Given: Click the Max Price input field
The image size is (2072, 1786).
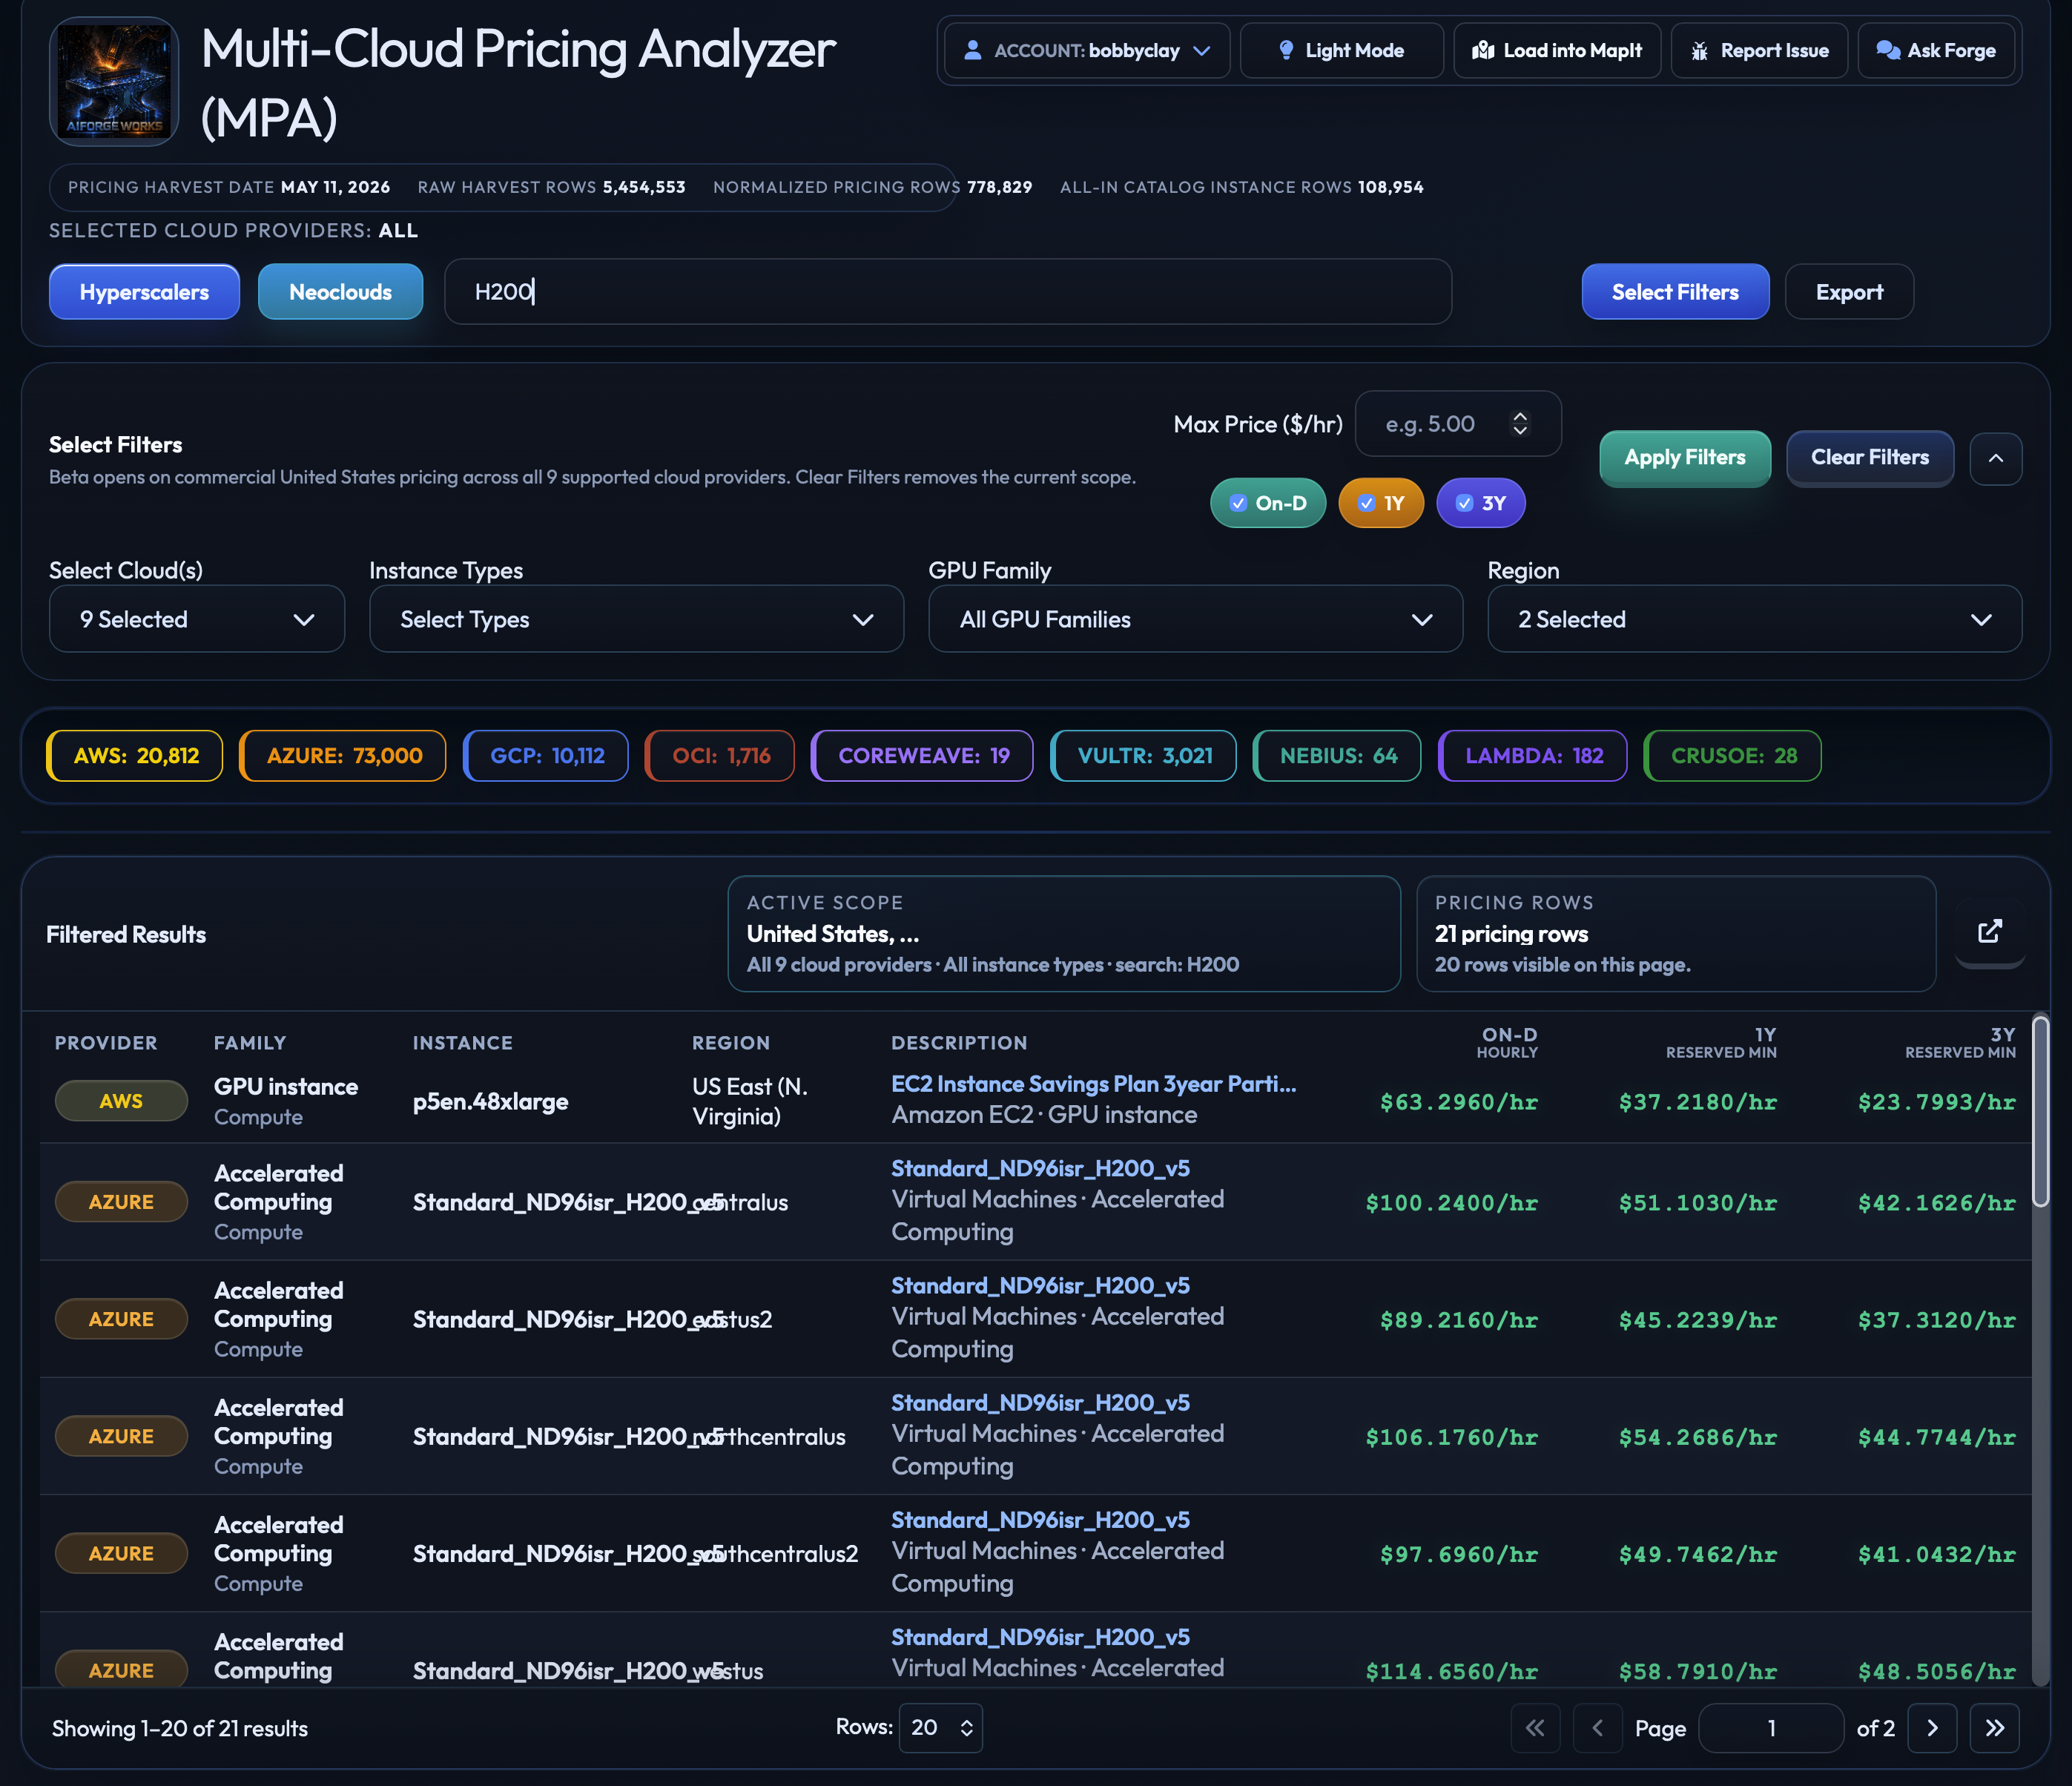Looking at the screenshot, I should pos(1458,424).
